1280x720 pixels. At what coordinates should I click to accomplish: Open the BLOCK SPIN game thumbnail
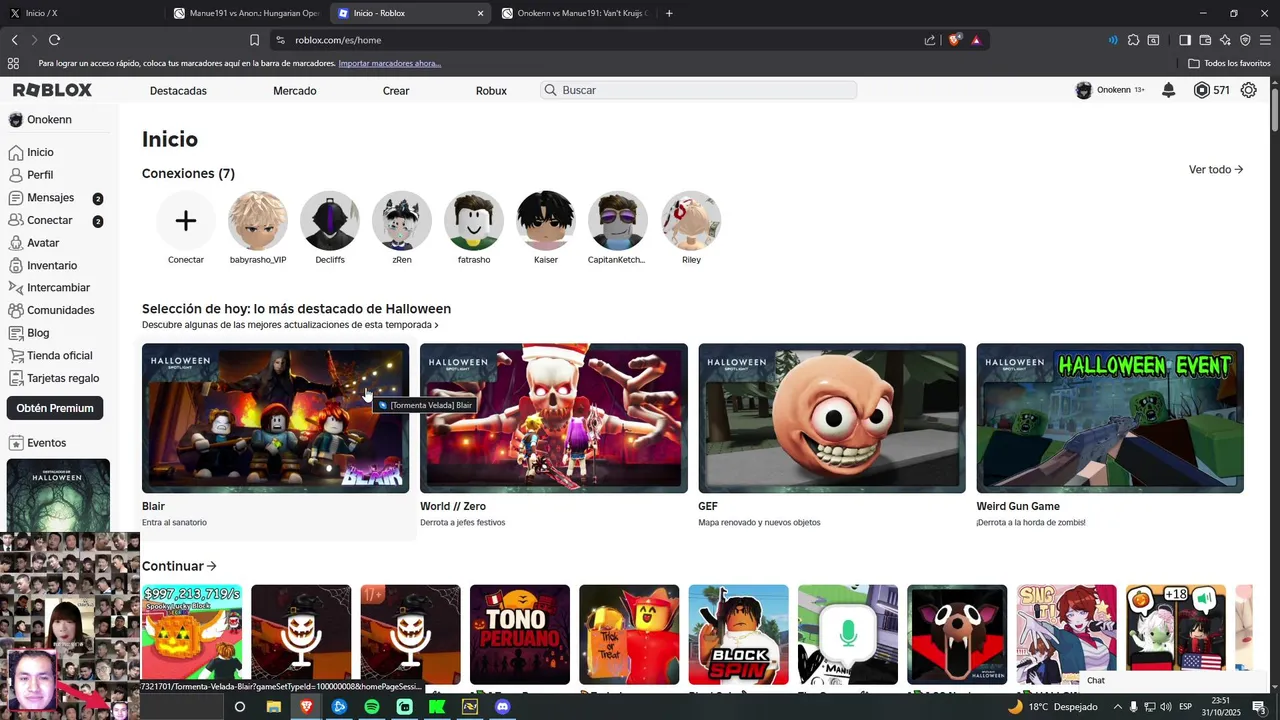738,635
